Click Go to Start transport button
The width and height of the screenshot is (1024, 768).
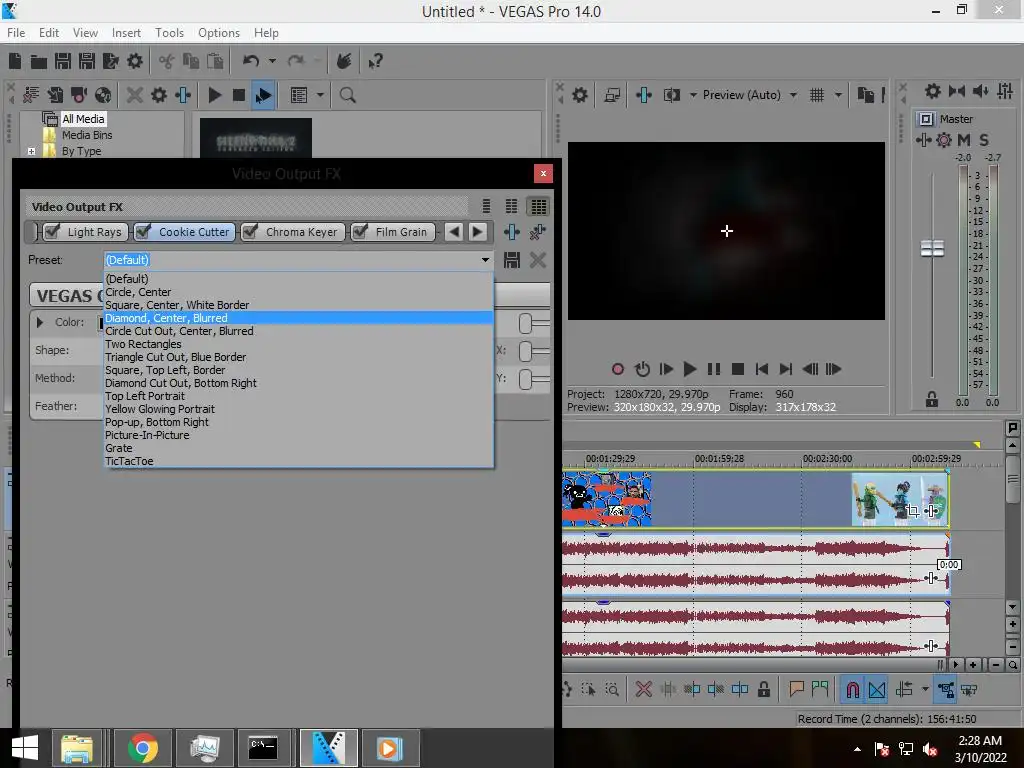[x=761, y=370]
